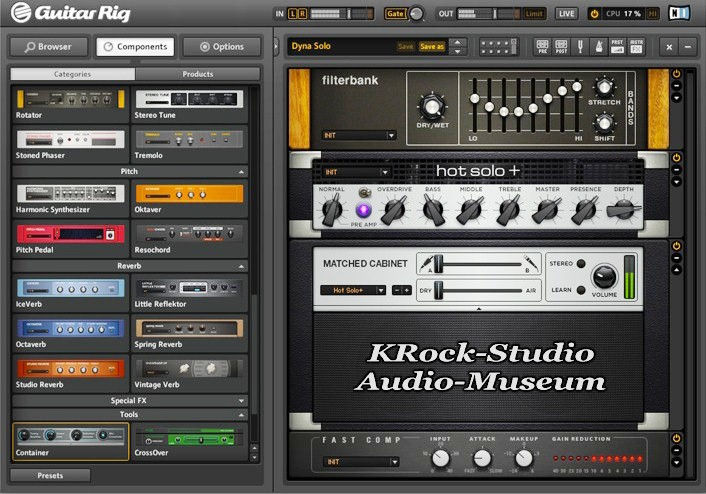Collapse the Reverb category section
This screenshot has width=706, height=494.
pyautogui.click(x=130, y=266)
